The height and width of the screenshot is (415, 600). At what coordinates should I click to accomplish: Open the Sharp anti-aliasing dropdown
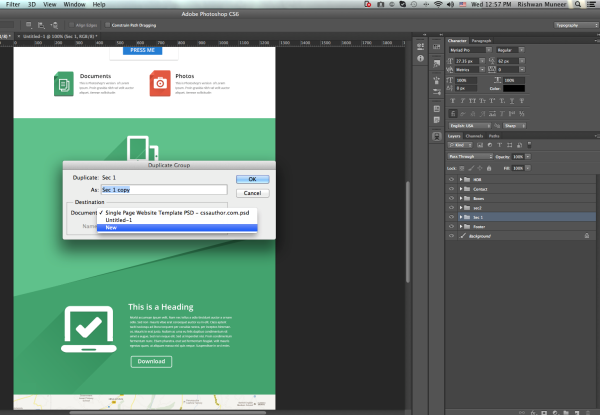[515, 126]
